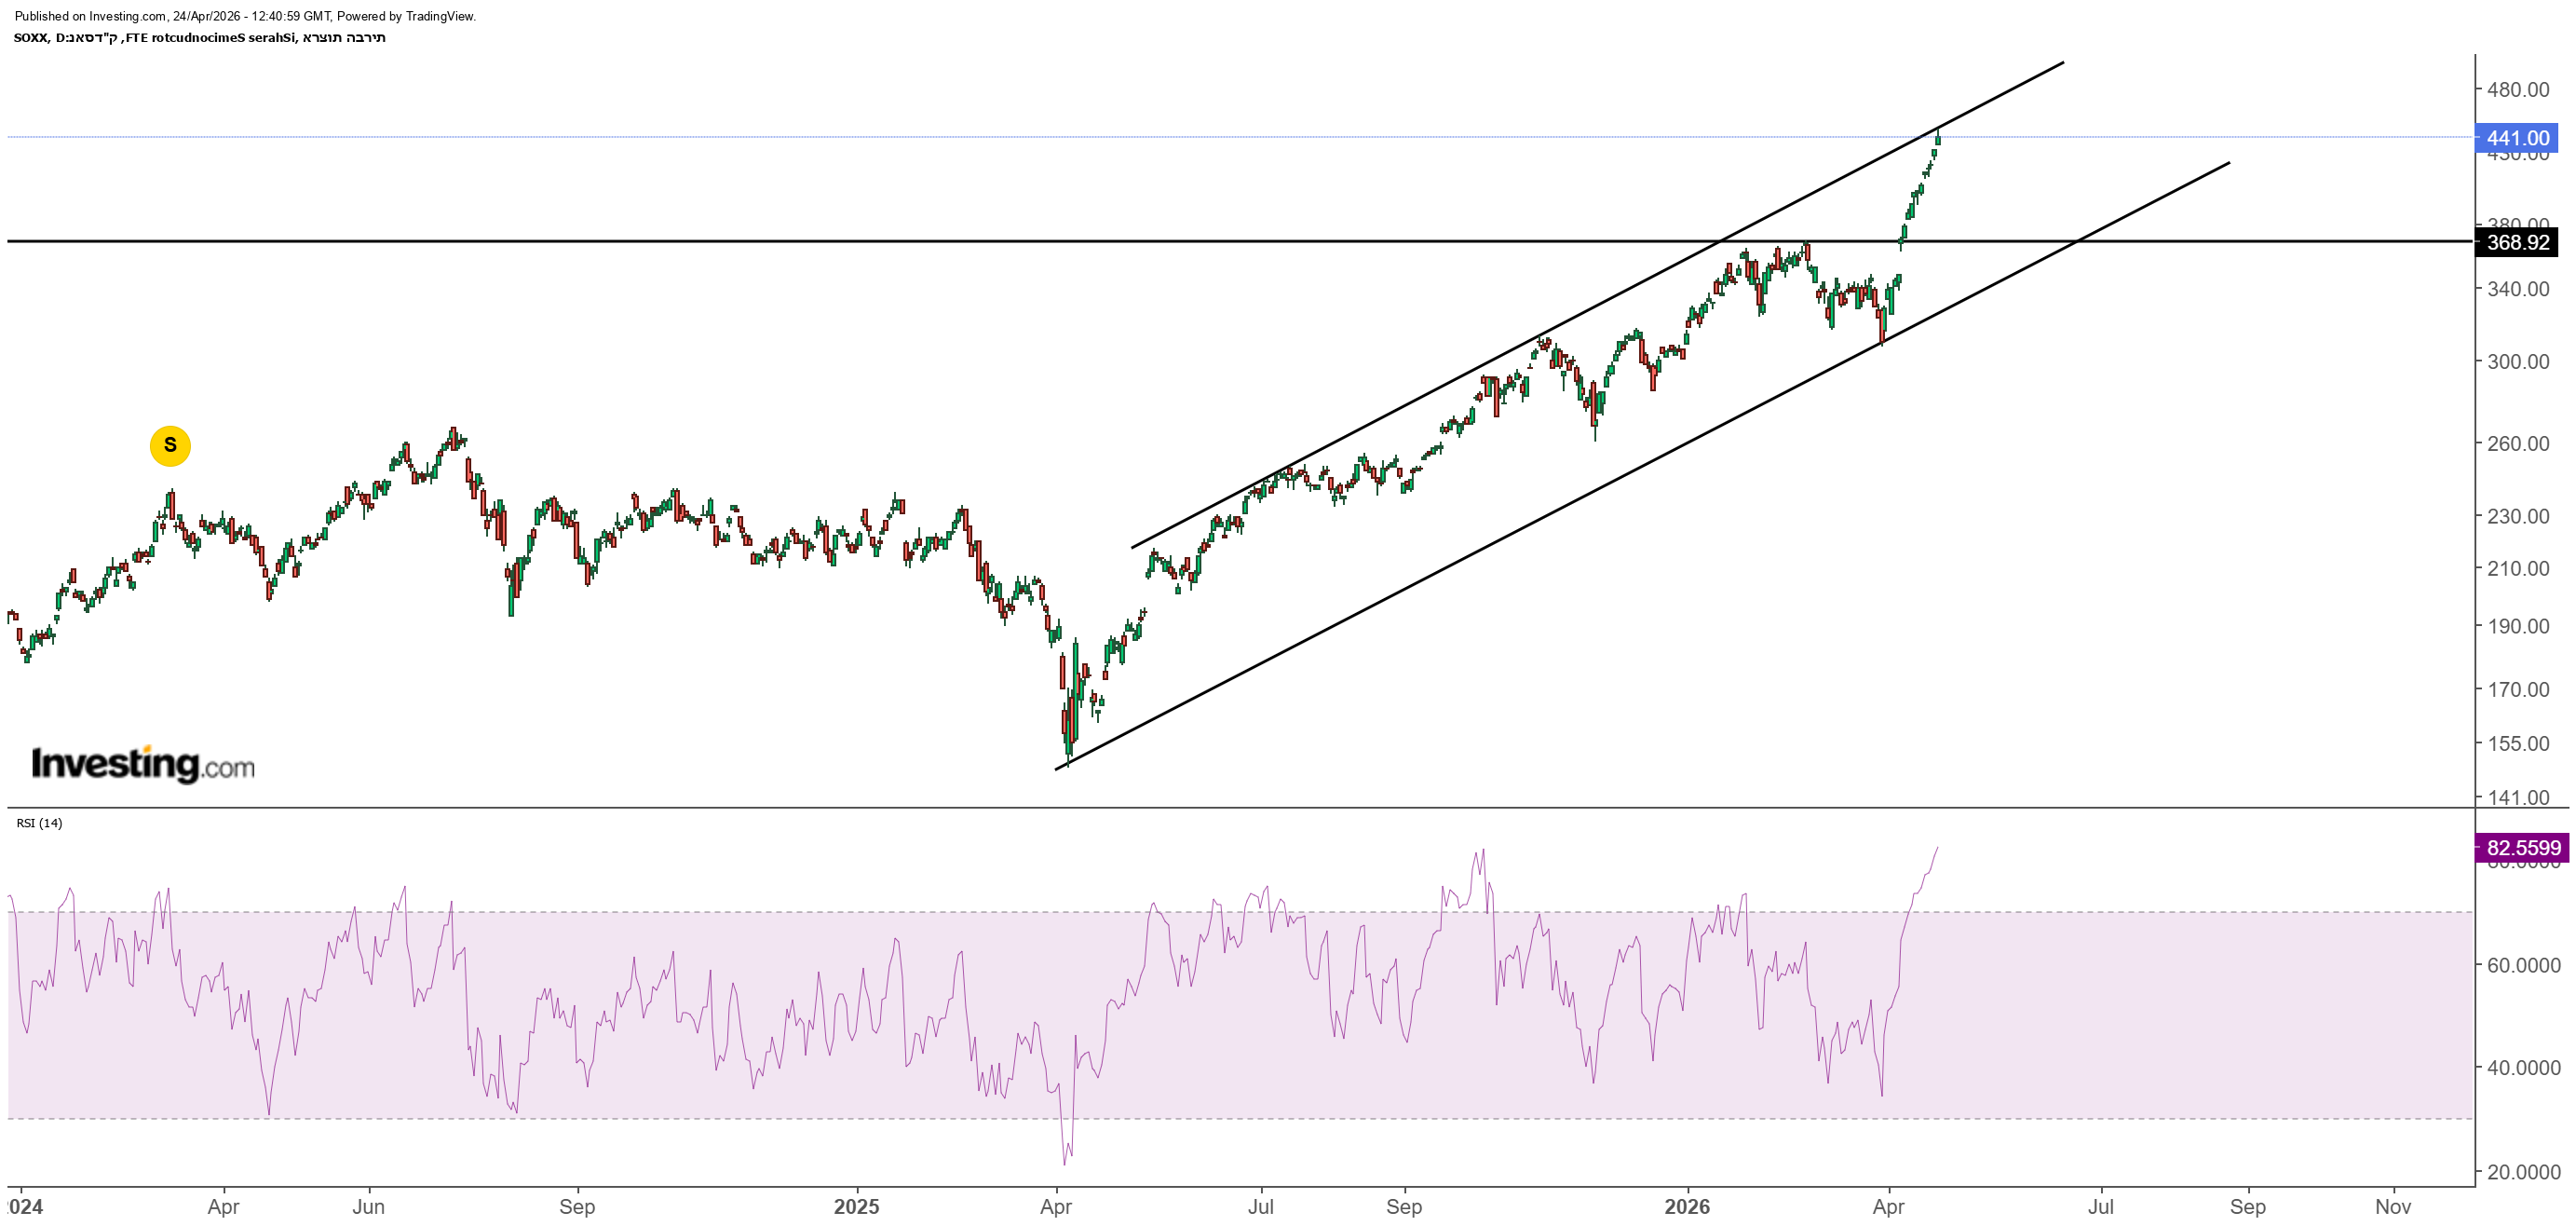Image resolution: width=2576 pixels, height=1226 pixels.
Task: Click the purple 82.5599 RSI value label
Action: (x=2522, y=848)
